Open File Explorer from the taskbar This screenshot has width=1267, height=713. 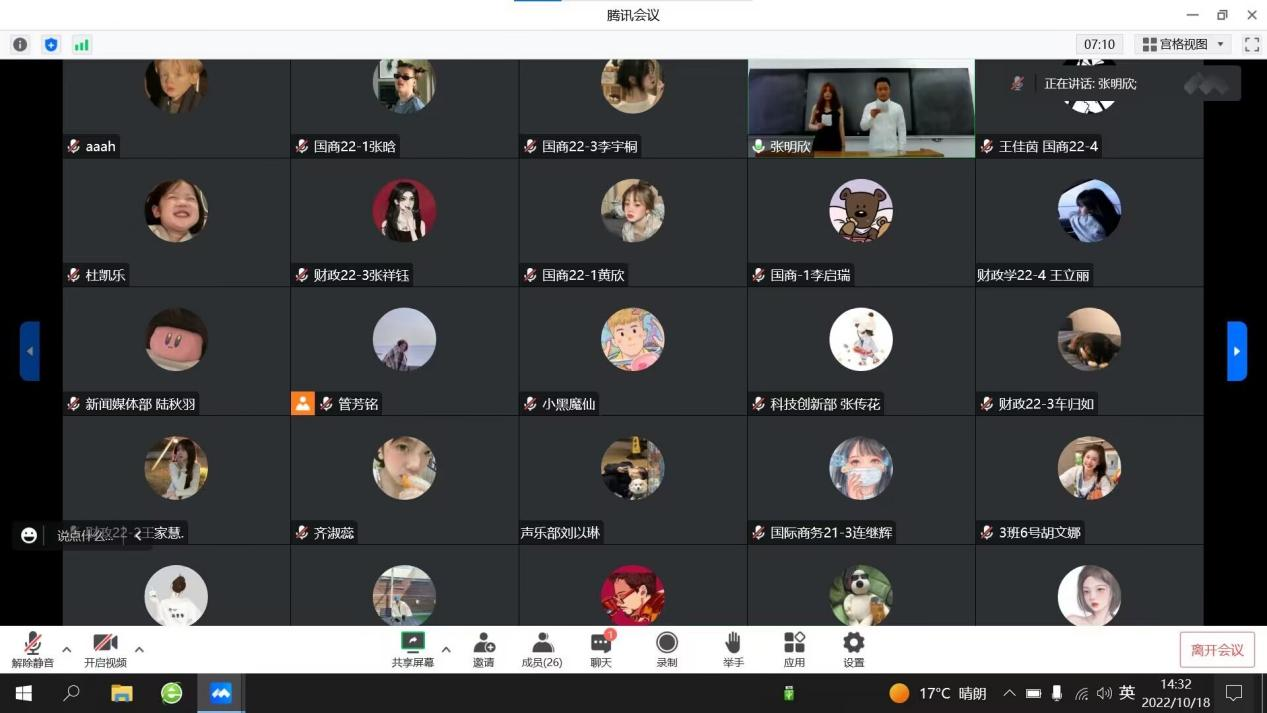point(122,693)
